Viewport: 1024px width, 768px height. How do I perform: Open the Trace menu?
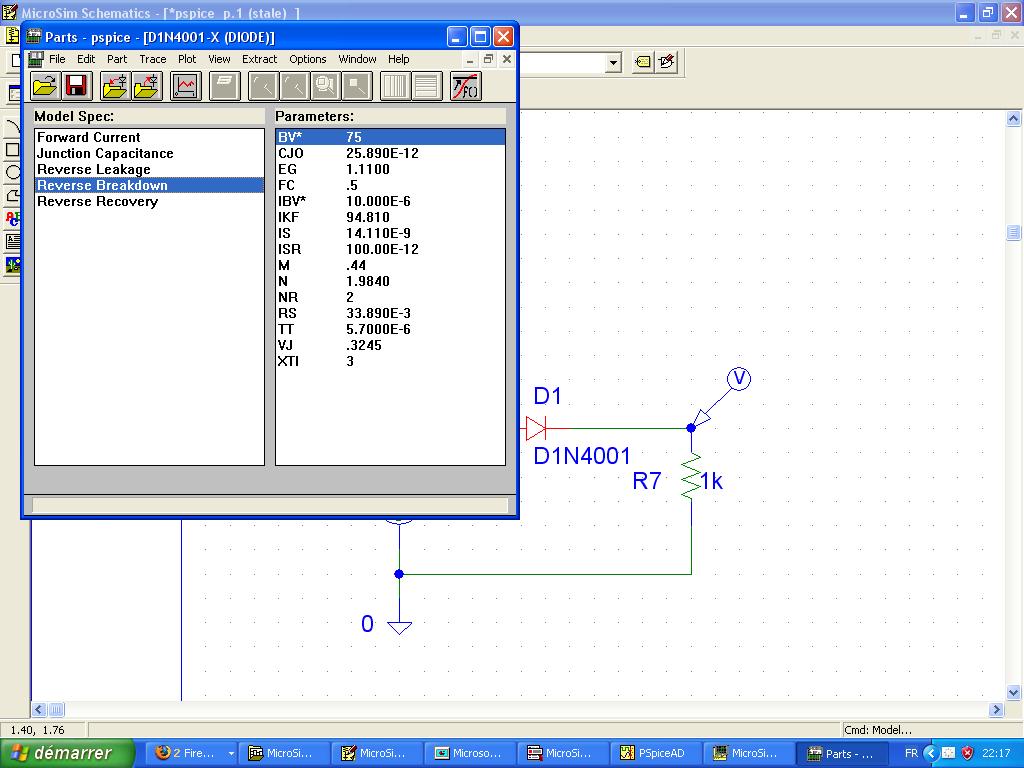click(x=152, y=59)
